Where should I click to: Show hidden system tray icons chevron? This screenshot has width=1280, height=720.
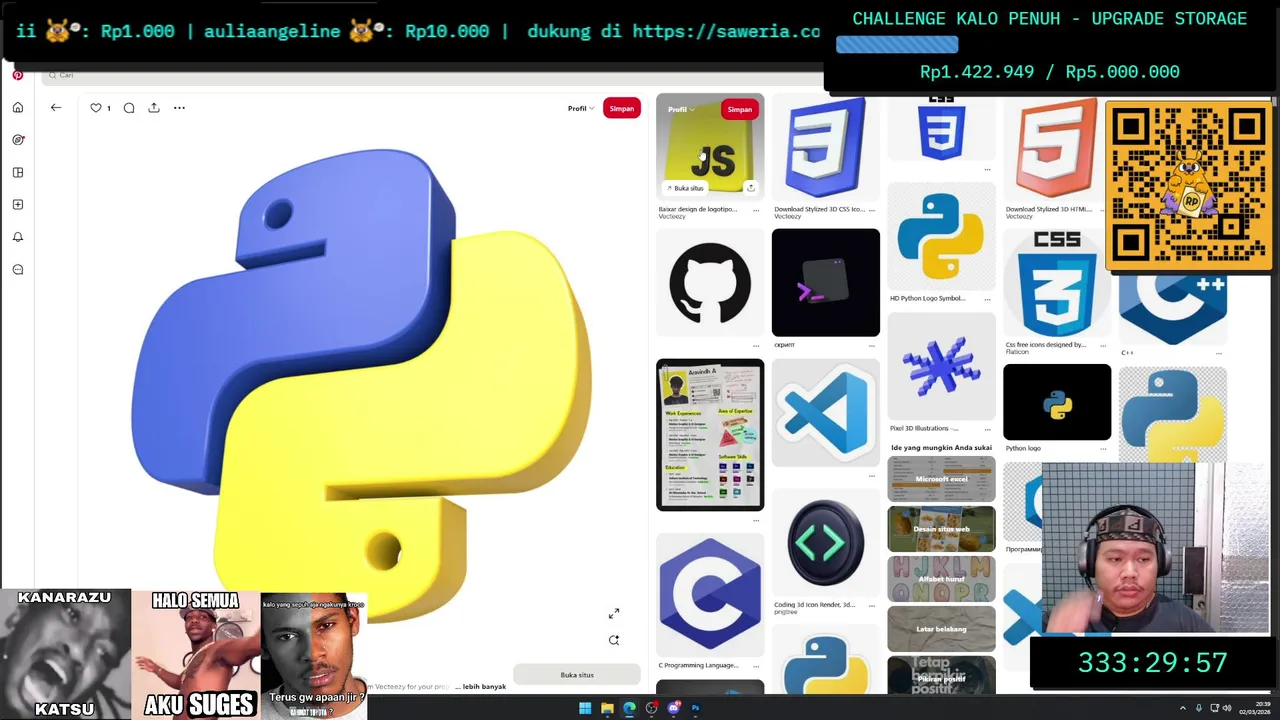(1182, 708)
